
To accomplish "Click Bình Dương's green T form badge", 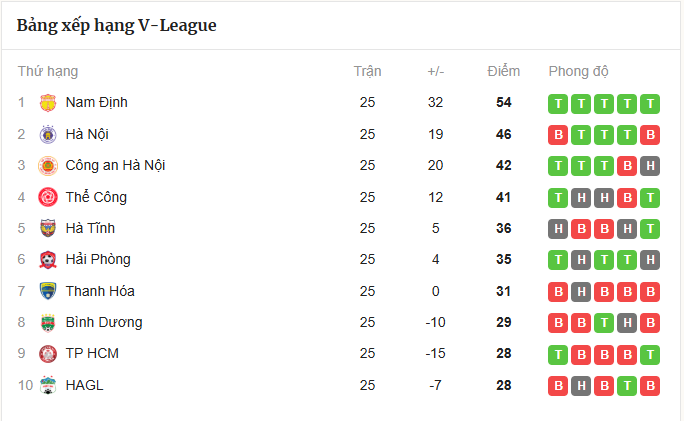I will [x=604, y=323].
